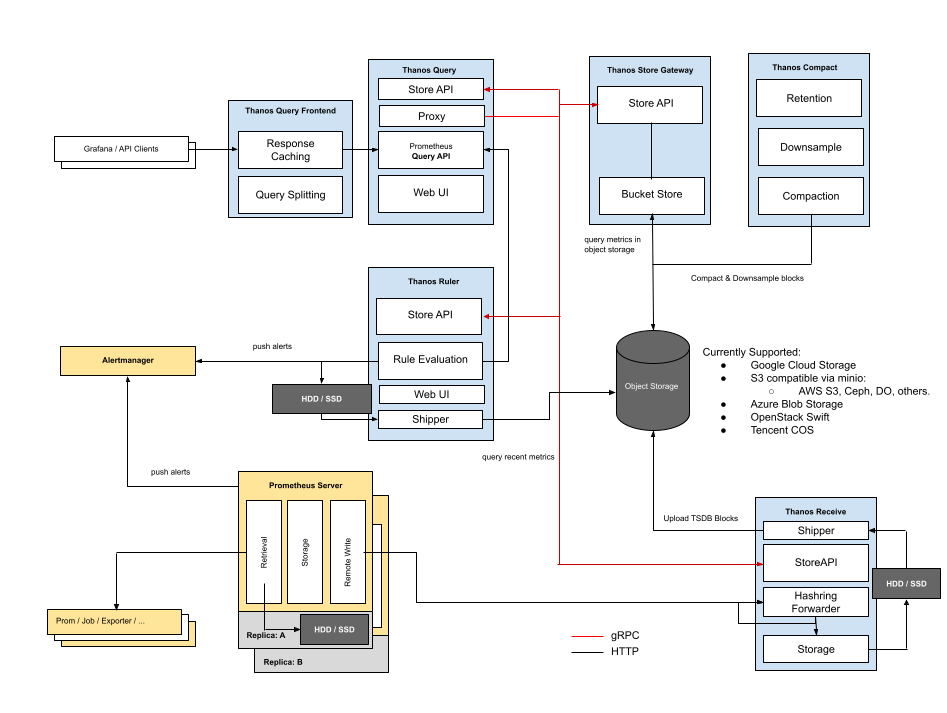Click the Thanos Store Gateway title

pos(650,70)
